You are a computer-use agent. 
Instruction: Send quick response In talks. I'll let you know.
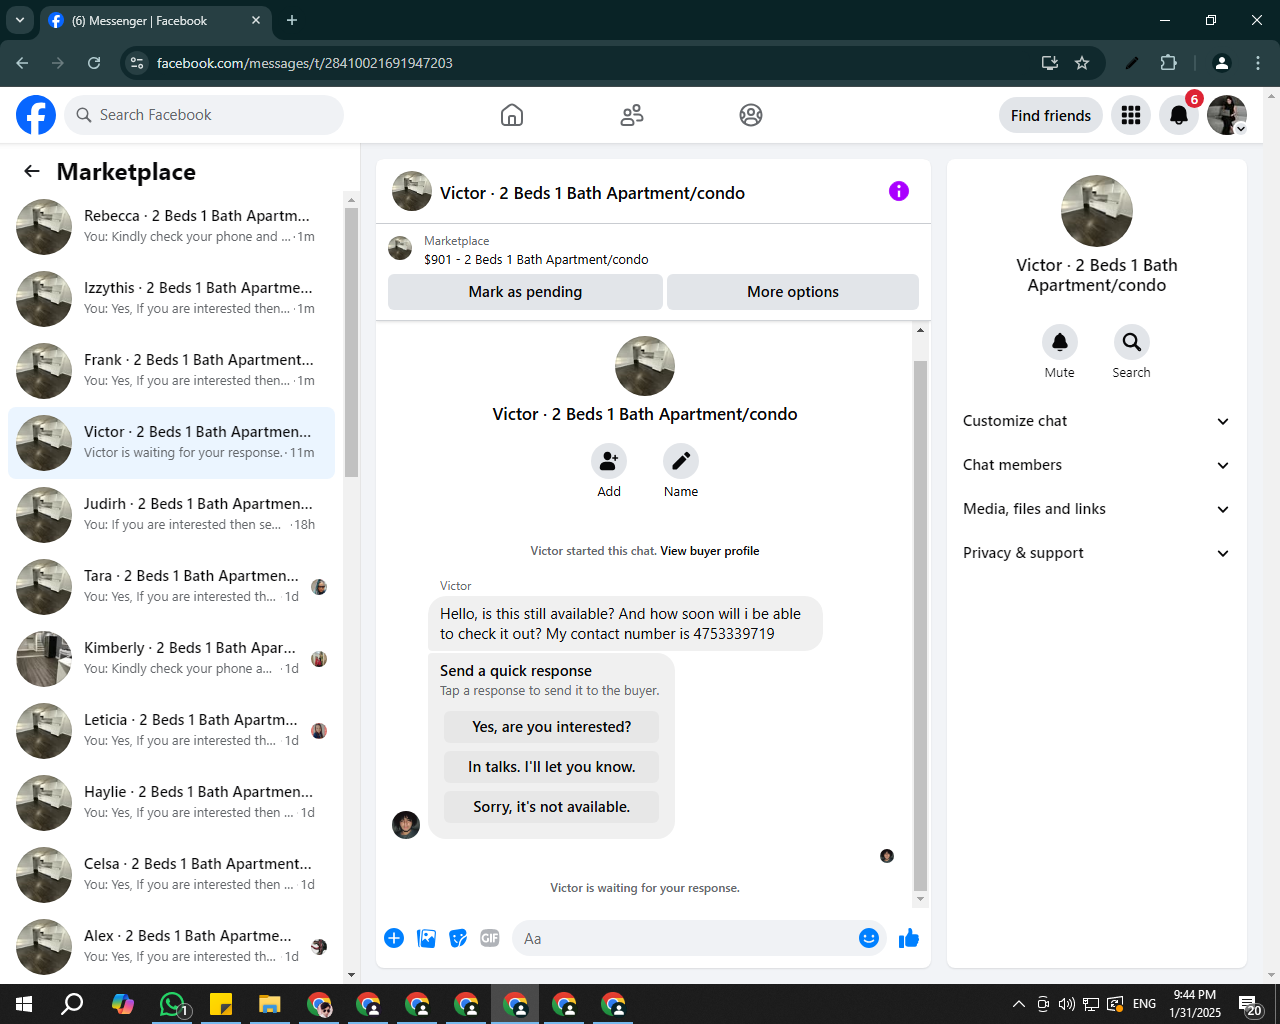tap(552, 767)
